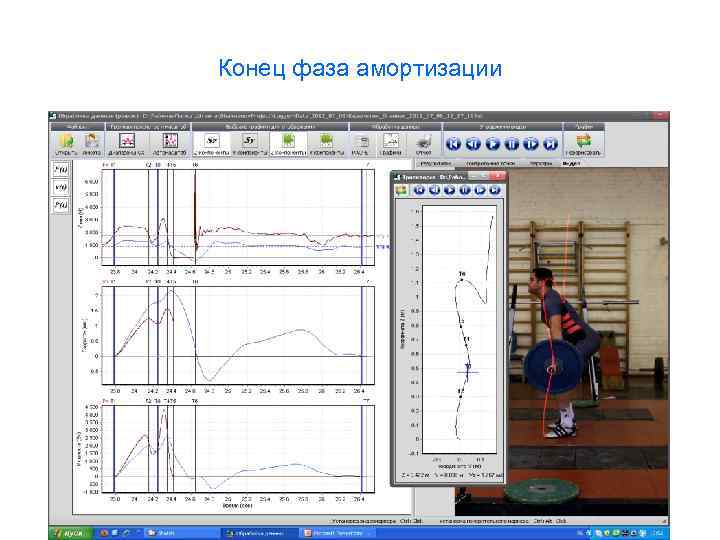Open the athlete profile icon next to Open

pyautogui.click(x=91, y=141)
